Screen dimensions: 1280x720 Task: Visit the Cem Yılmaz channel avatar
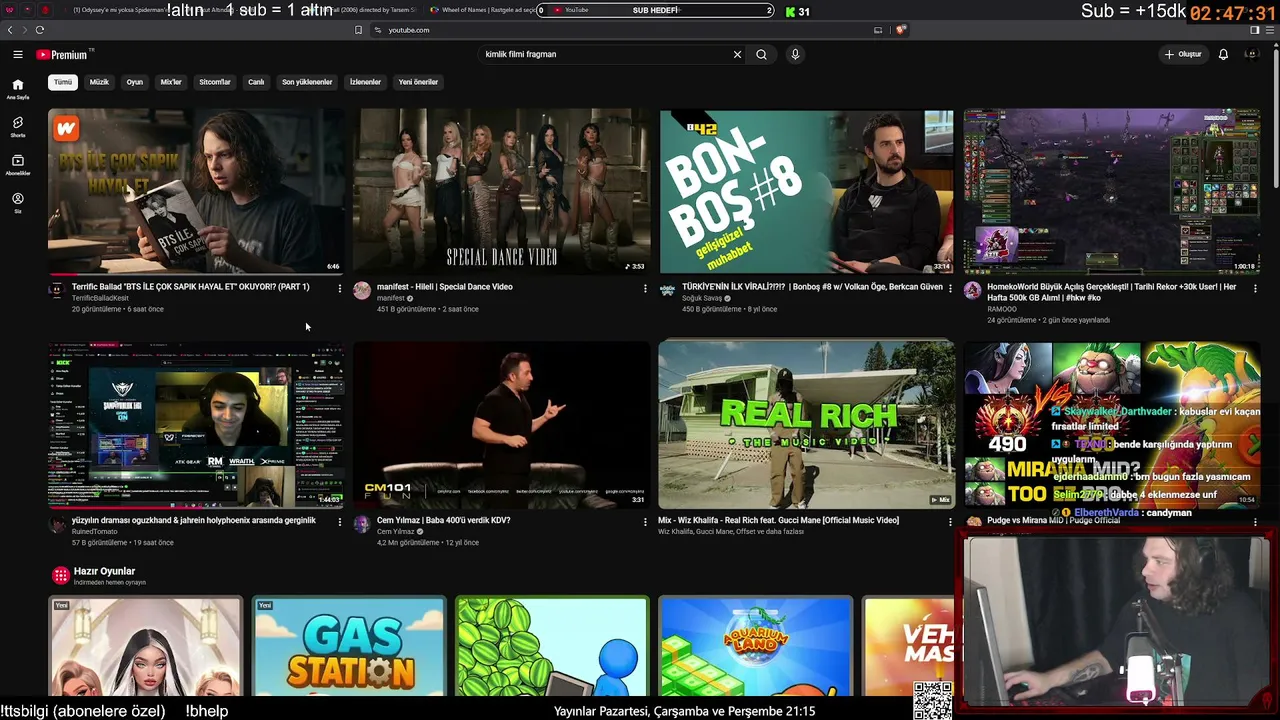(362, 524)
